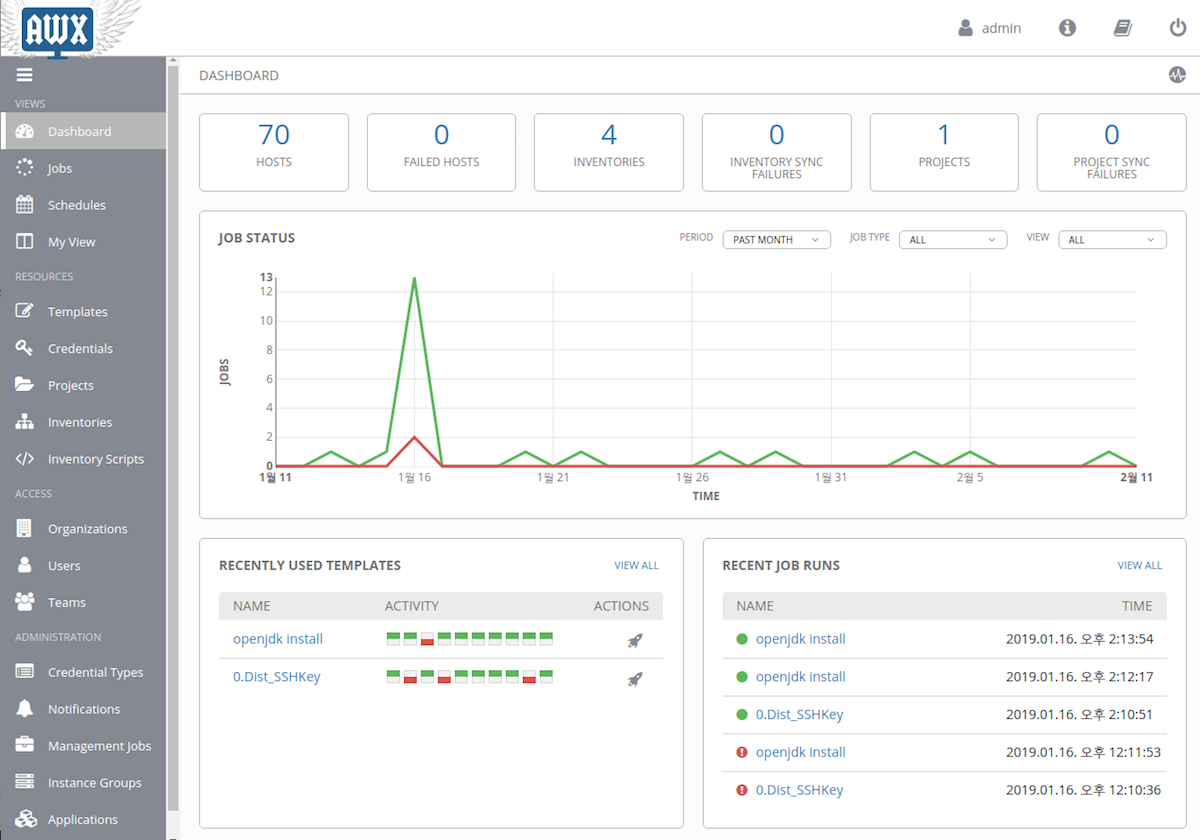Viewport: 1200px width, 840px height.
Task: Open the activity stream icon
Action: [x=1177, y=75]
